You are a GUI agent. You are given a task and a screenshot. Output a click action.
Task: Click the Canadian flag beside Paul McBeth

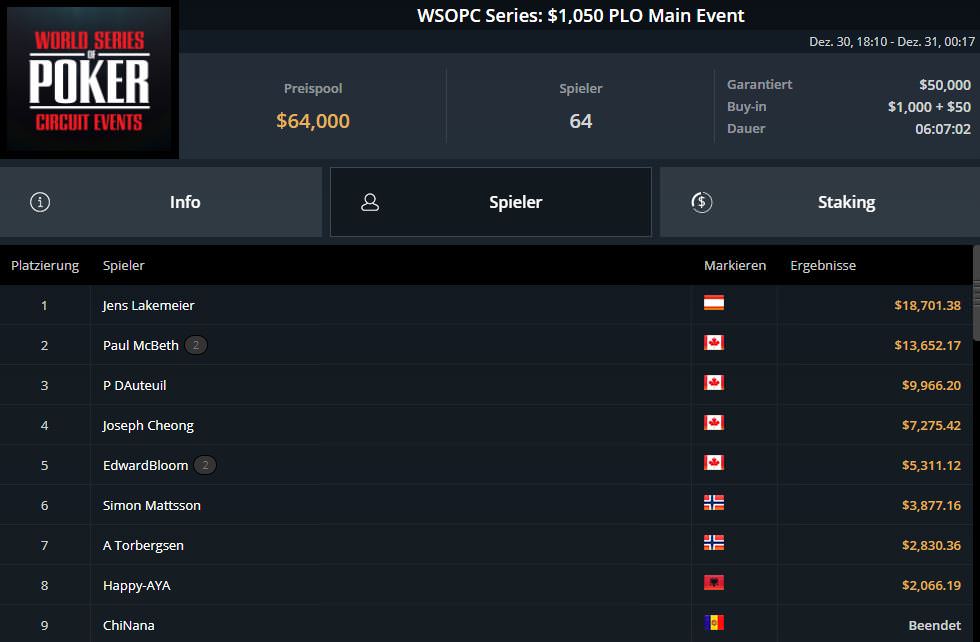(714, 343)
